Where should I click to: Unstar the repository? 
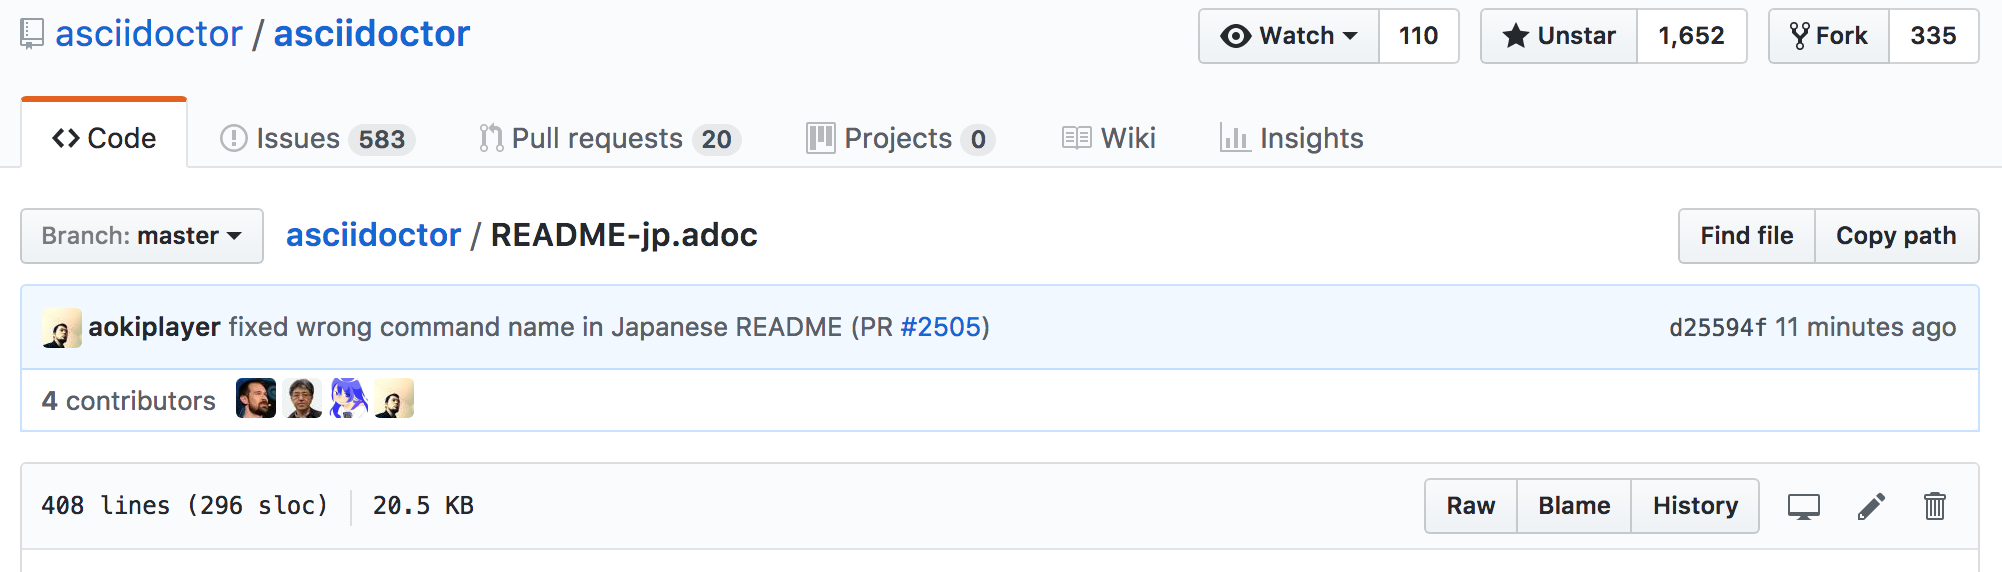click(1559, 36)
